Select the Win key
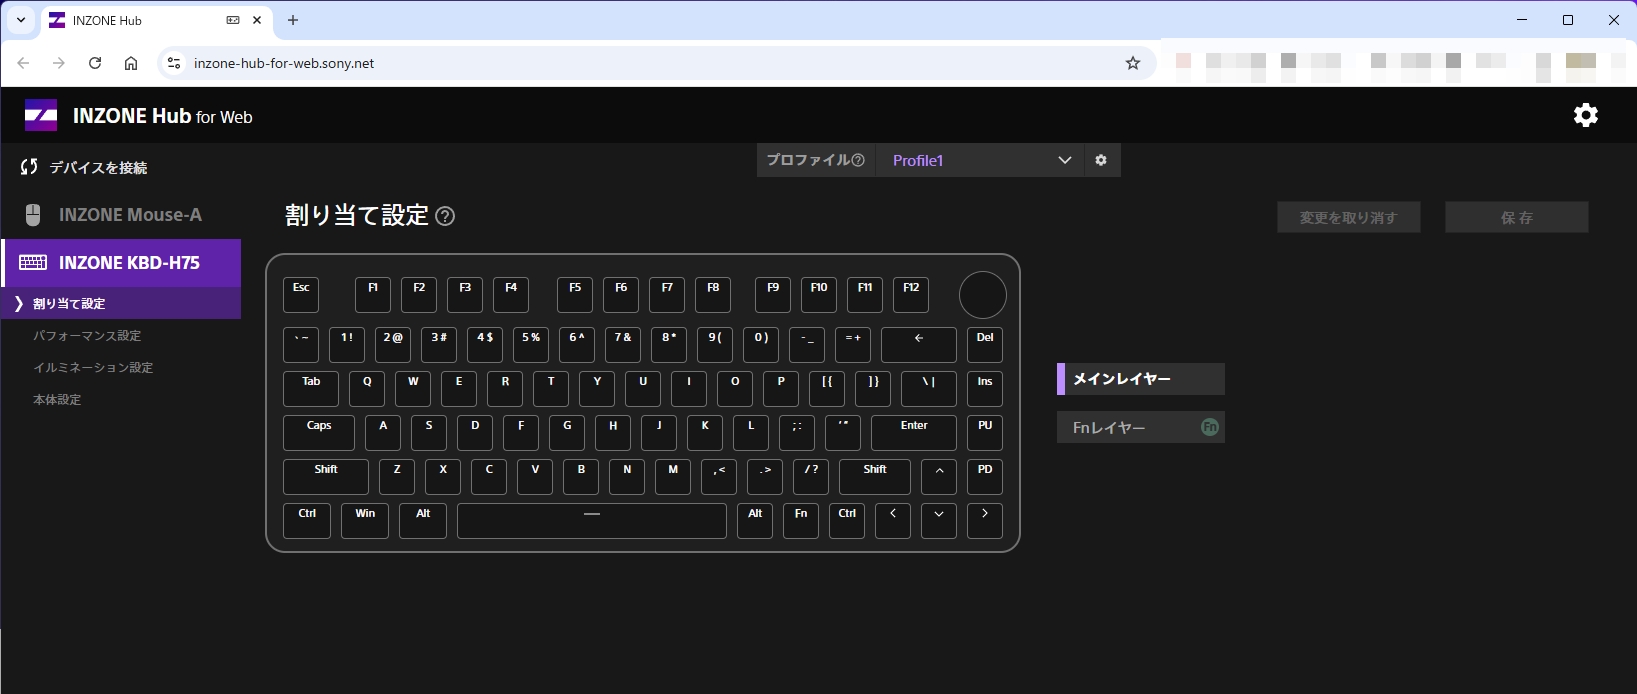 tap(365, 521)
